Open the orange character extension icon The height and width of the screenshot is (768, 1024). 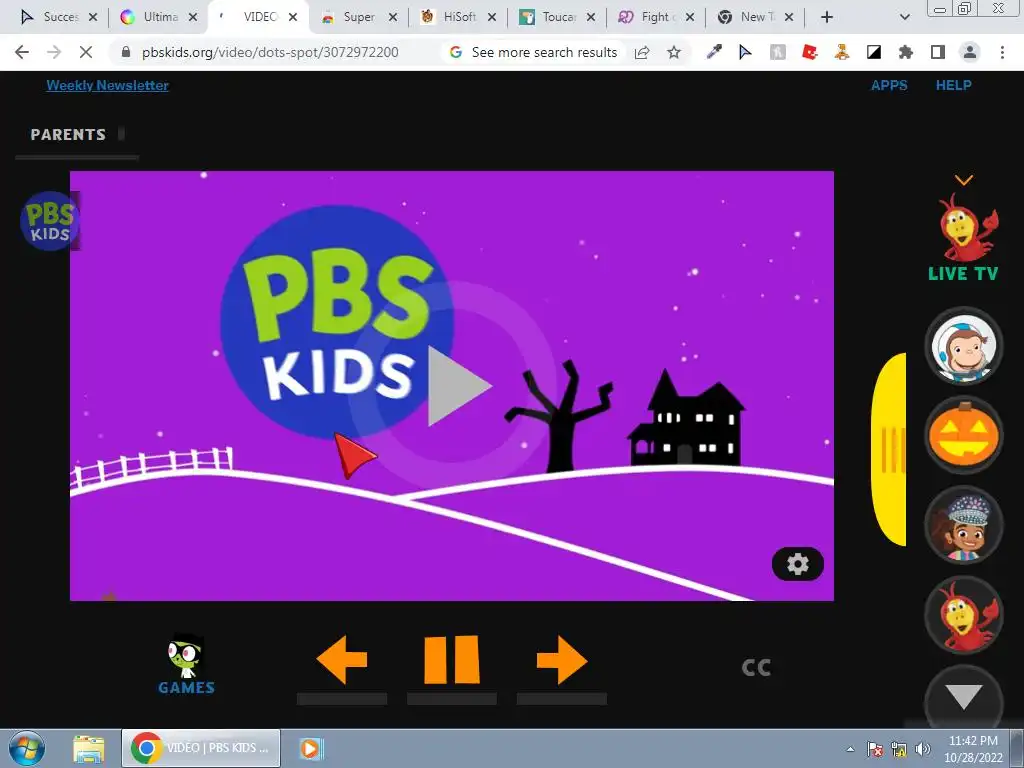[841, 52]
